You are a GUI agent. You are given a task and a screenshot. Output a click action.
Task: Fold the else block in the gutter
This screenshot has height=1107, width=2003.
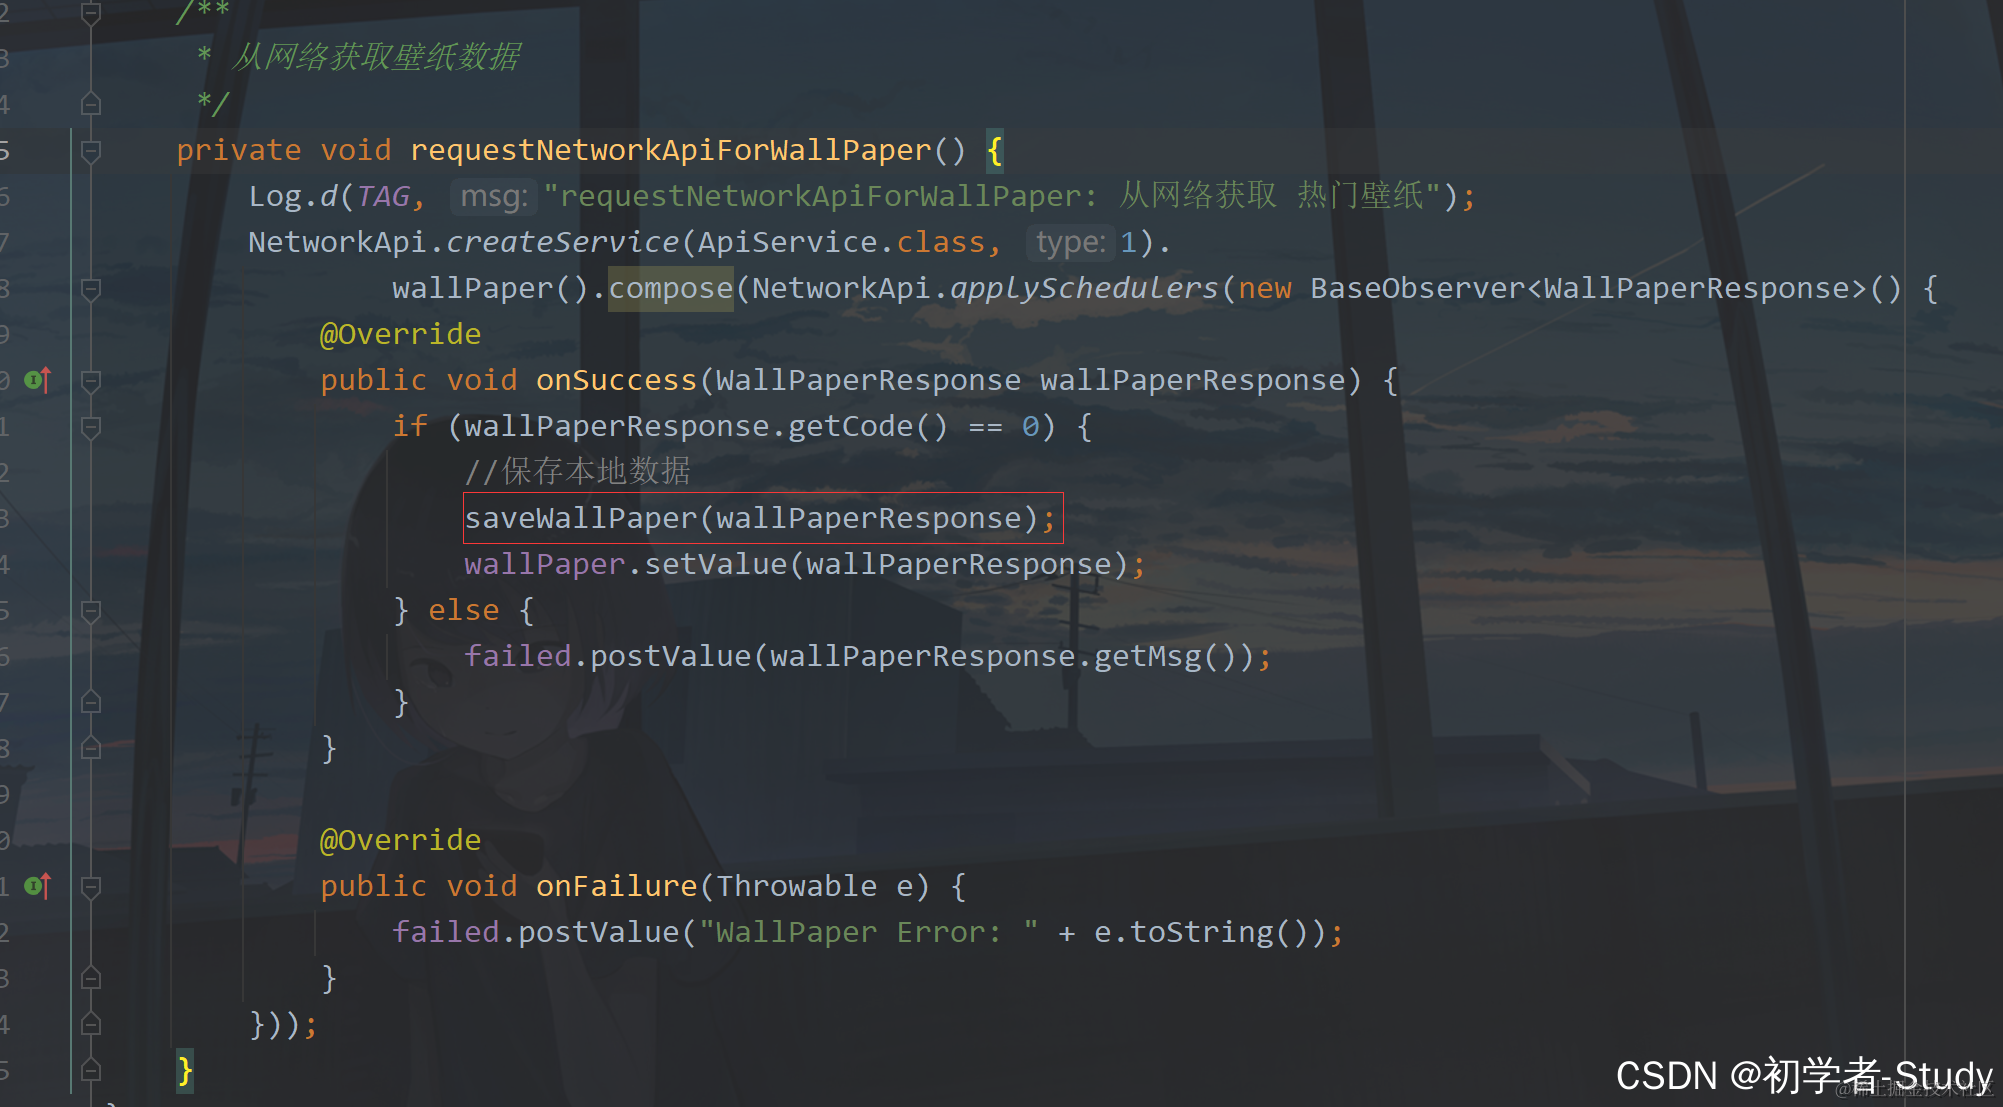click(x=90, y=611)
